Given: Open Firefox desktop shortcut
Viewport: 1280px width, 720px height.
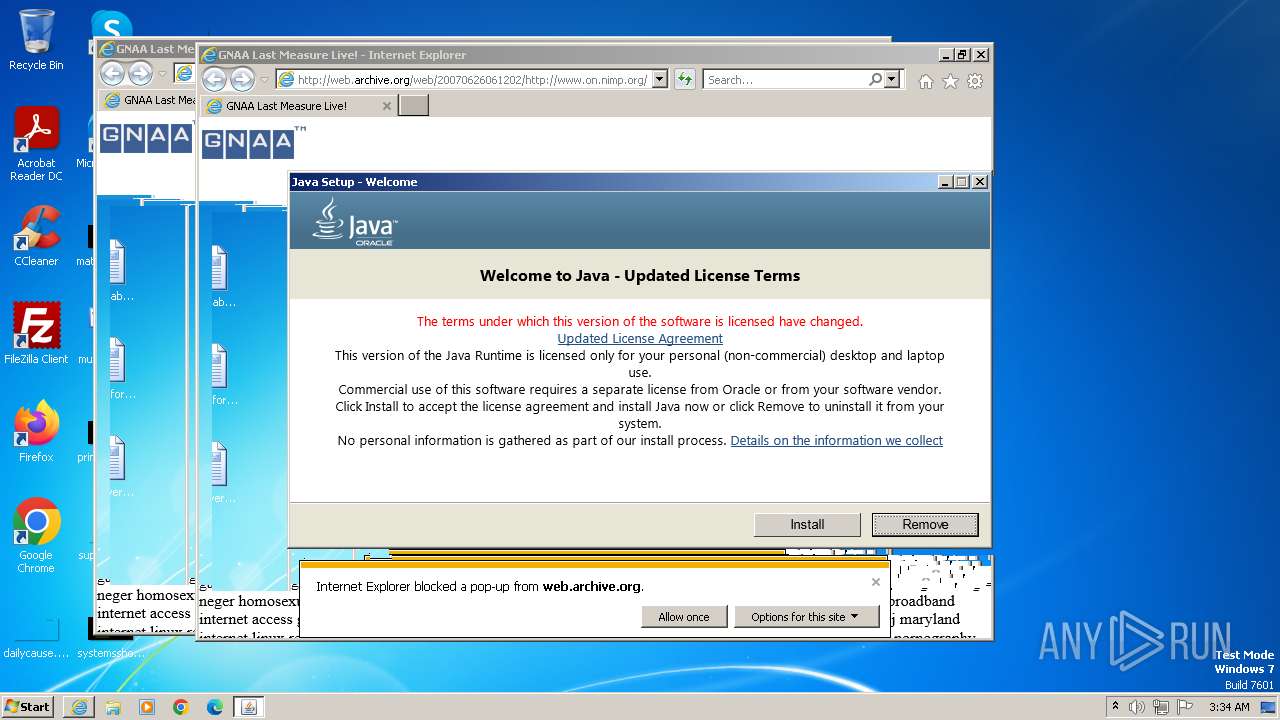Looking at the screenshot, I should (36, 431).
